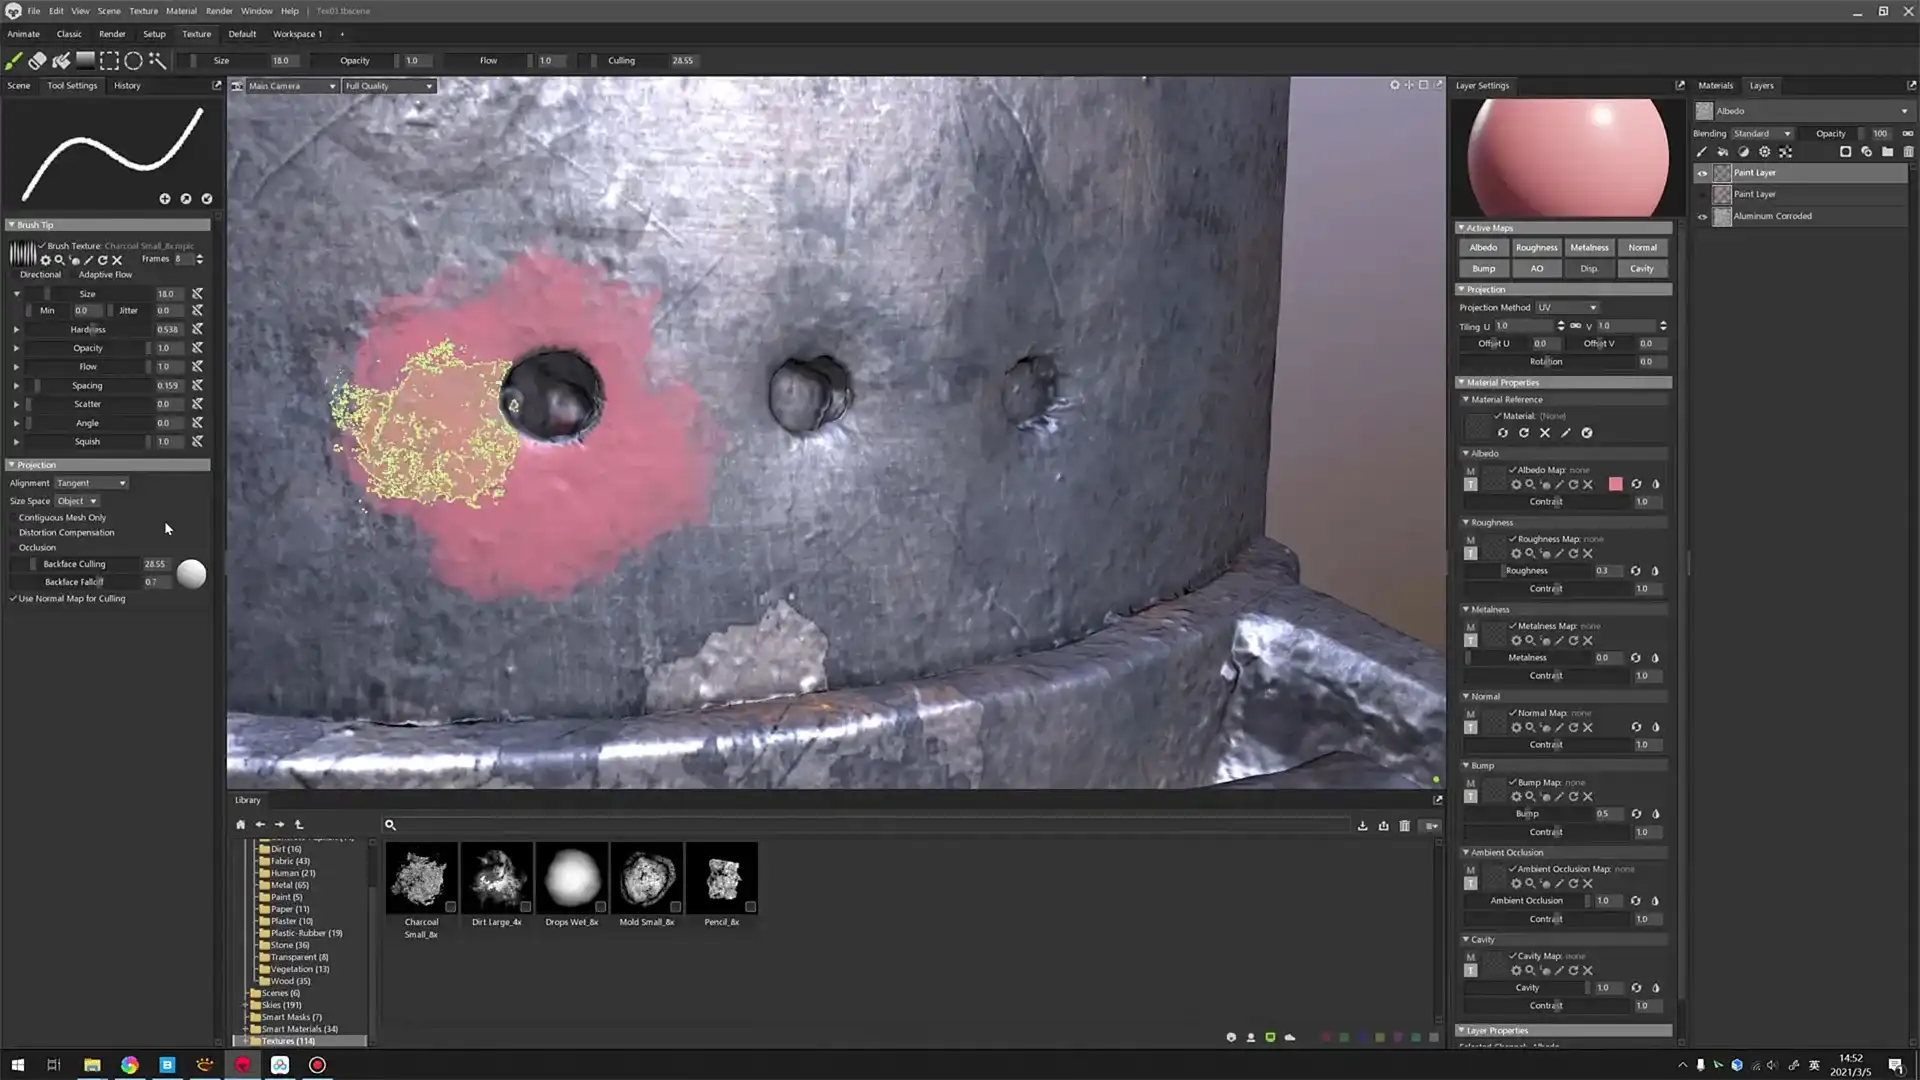Switch to the History tab
Image resolution: width=1920 pixels, height=1080 pixels.
[127, 85]
